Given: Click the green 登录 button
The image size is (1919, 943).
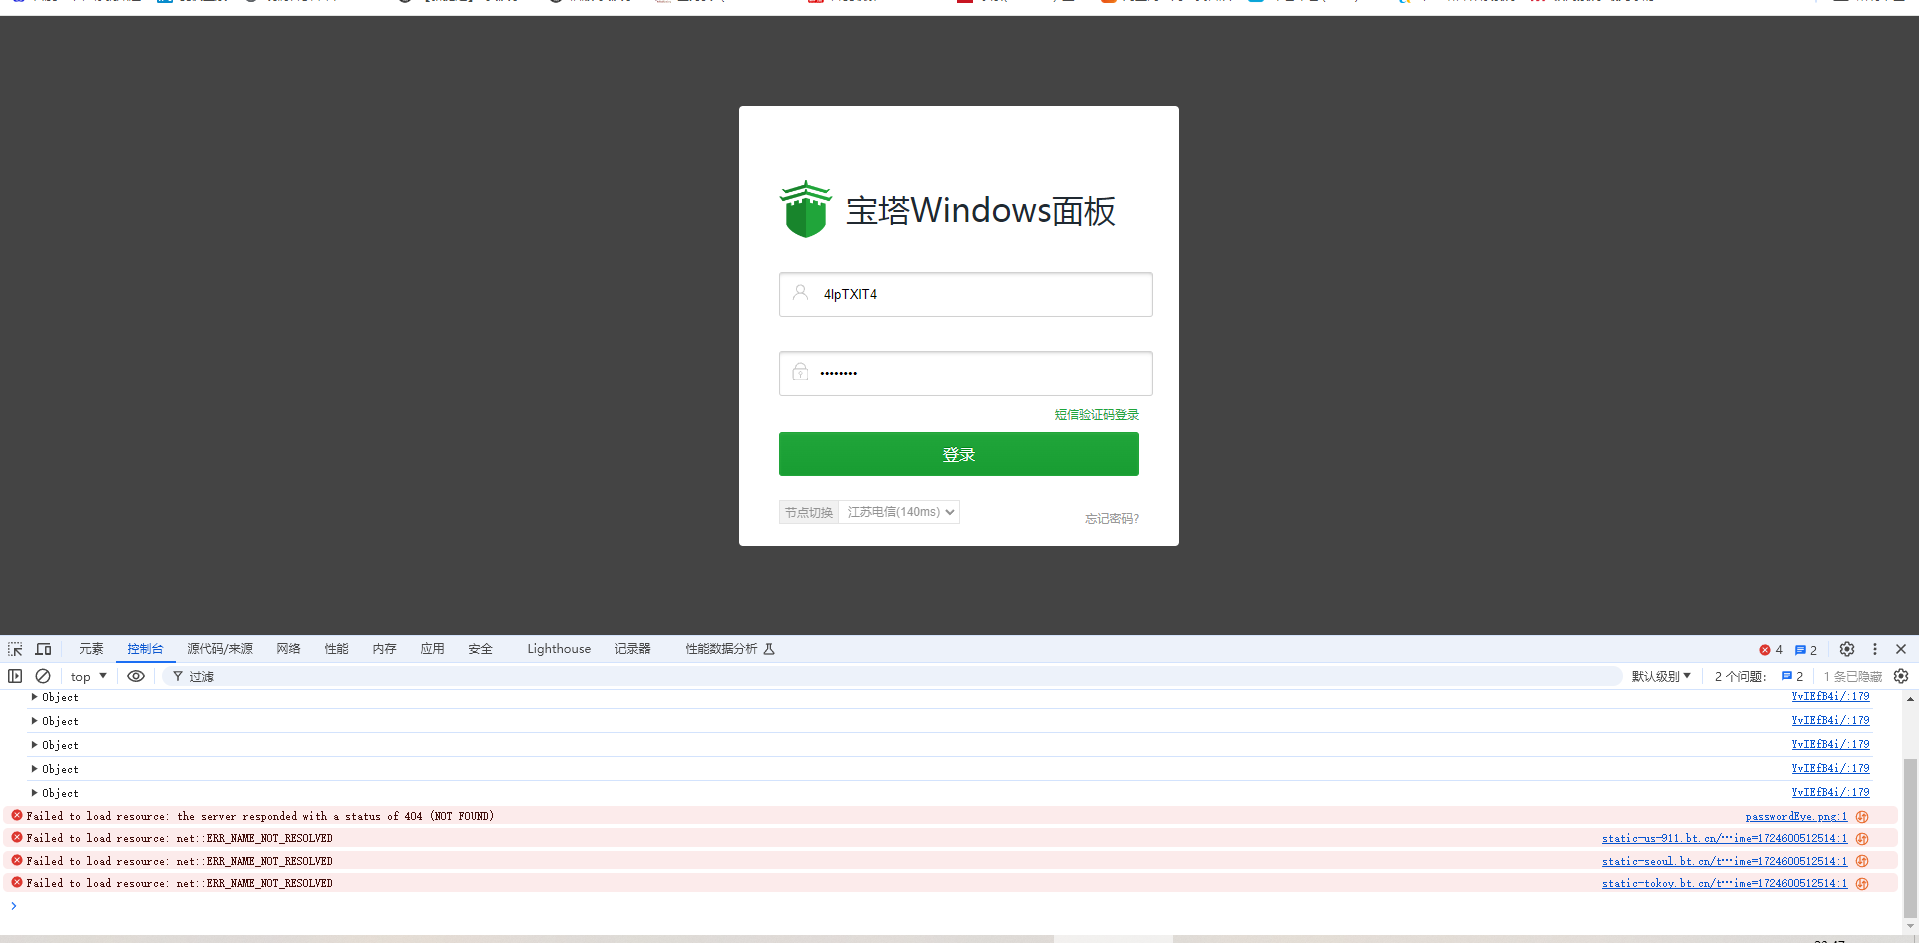Looking at the screenshot, I should pyautogui.click(x=958, y=454).
